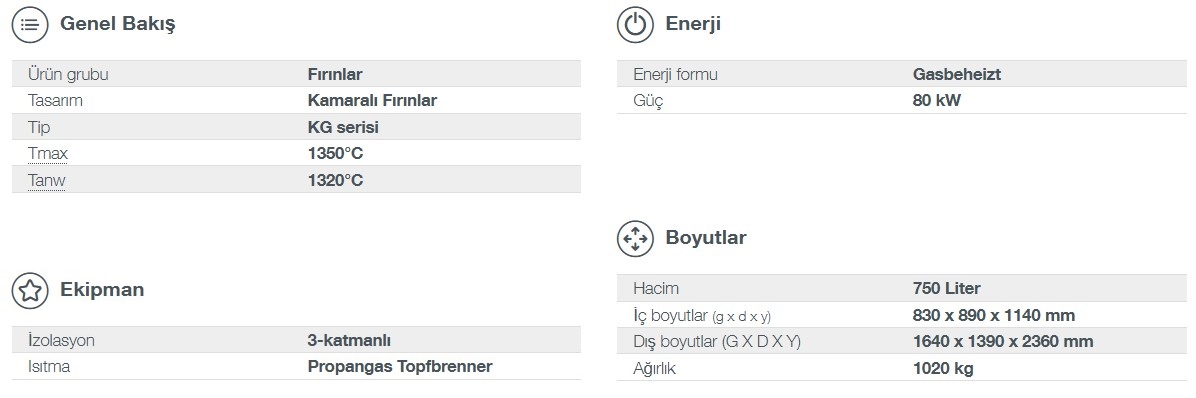Click the 1640 x 1390 x 2360 mm value
The height and width of the screenshot is (398, 1196).
[x=1003, y=342]
